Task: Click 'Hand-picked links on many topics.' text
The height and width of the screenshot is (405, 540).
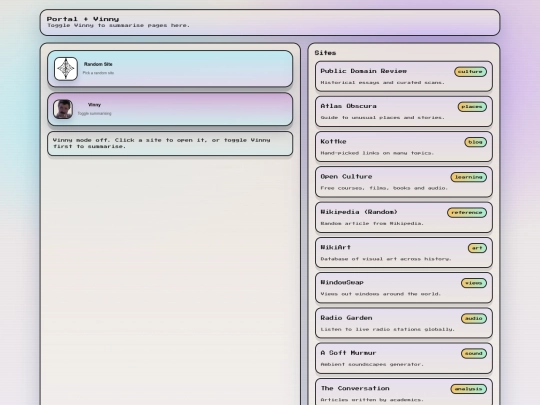Action: pyautogui.click(x=377, y=153)
